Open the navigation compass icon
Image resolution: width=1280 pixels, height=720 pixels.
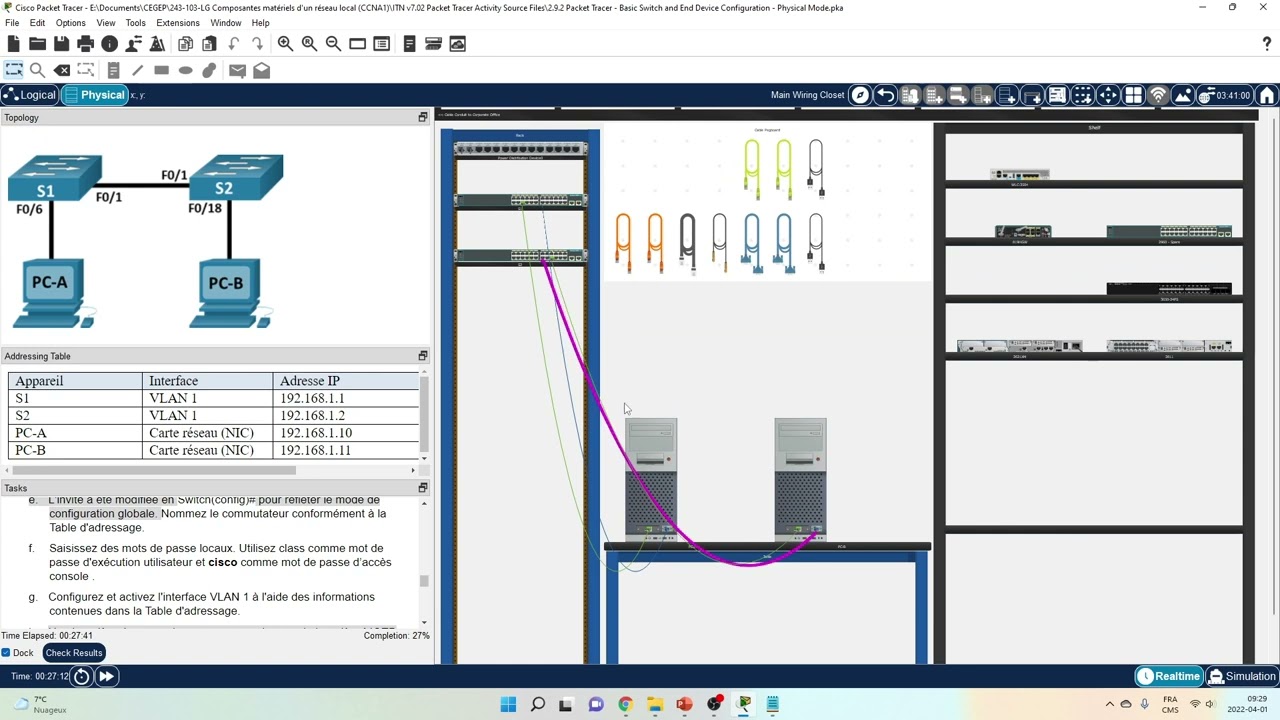[x=860, y=95]
